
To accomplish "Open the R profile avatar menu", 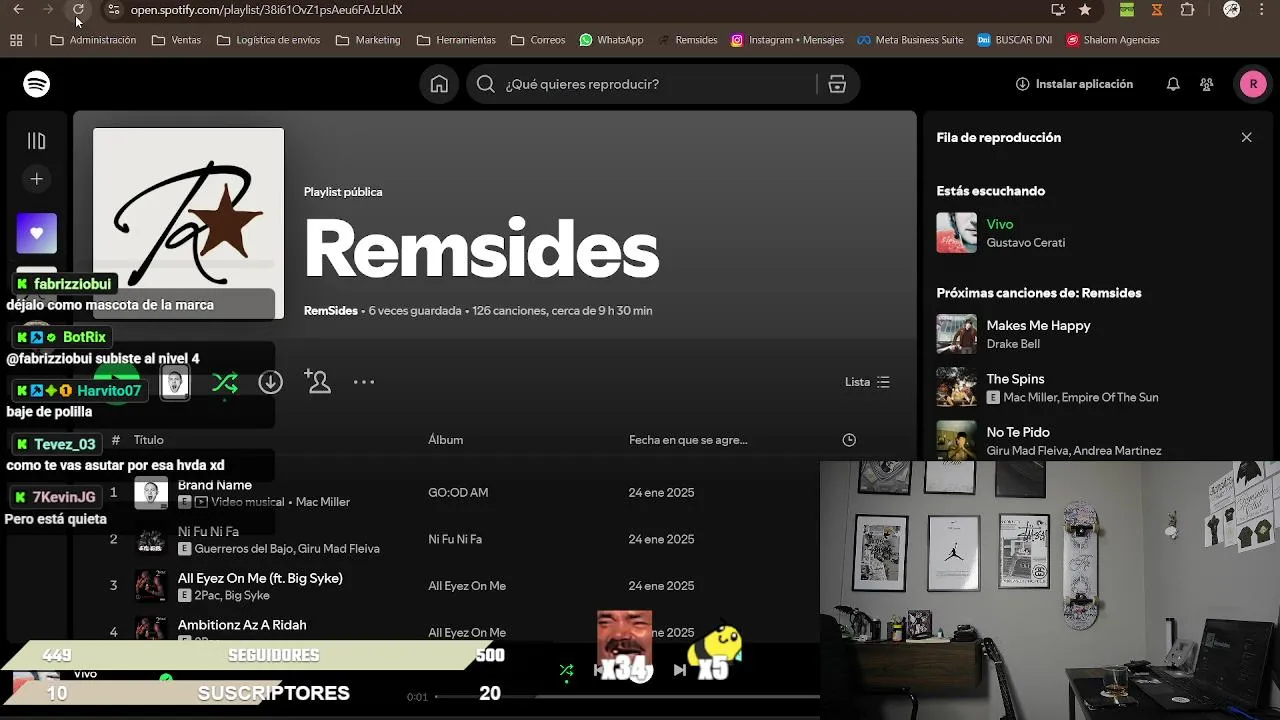I will coord(1253,84).
